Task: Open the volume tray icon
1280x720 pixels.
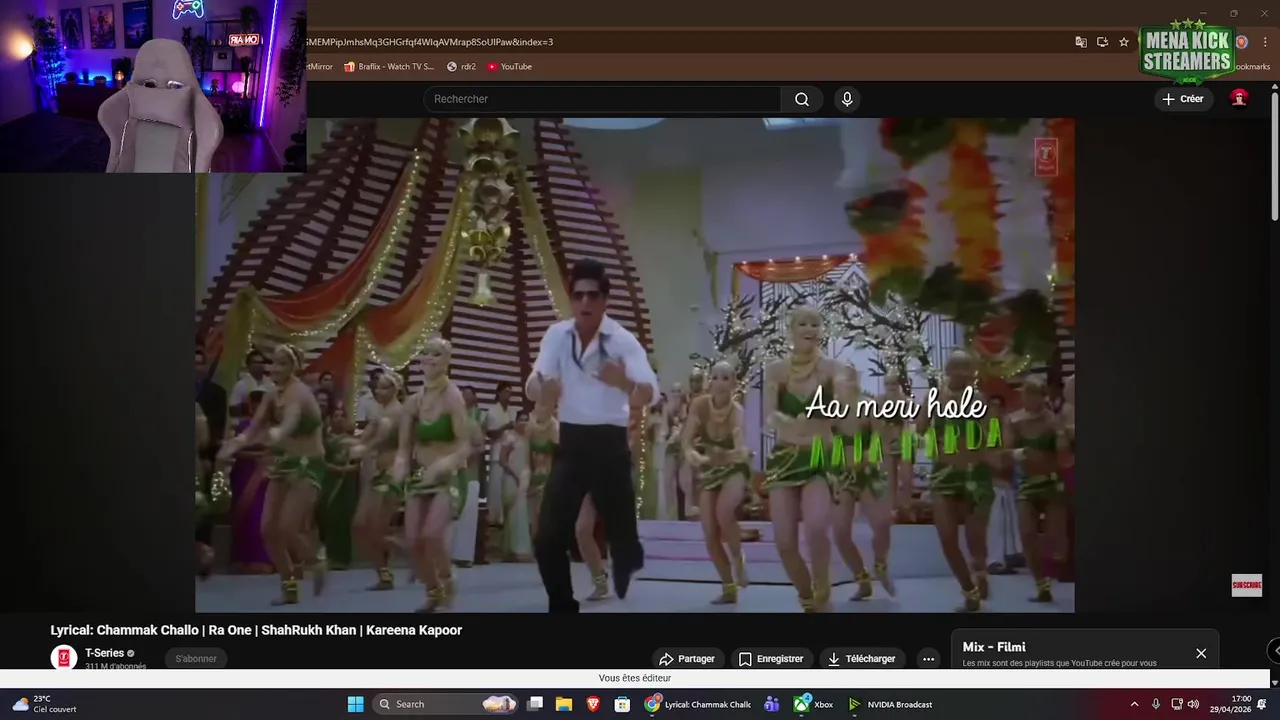Action: [x=1193, y=704]
